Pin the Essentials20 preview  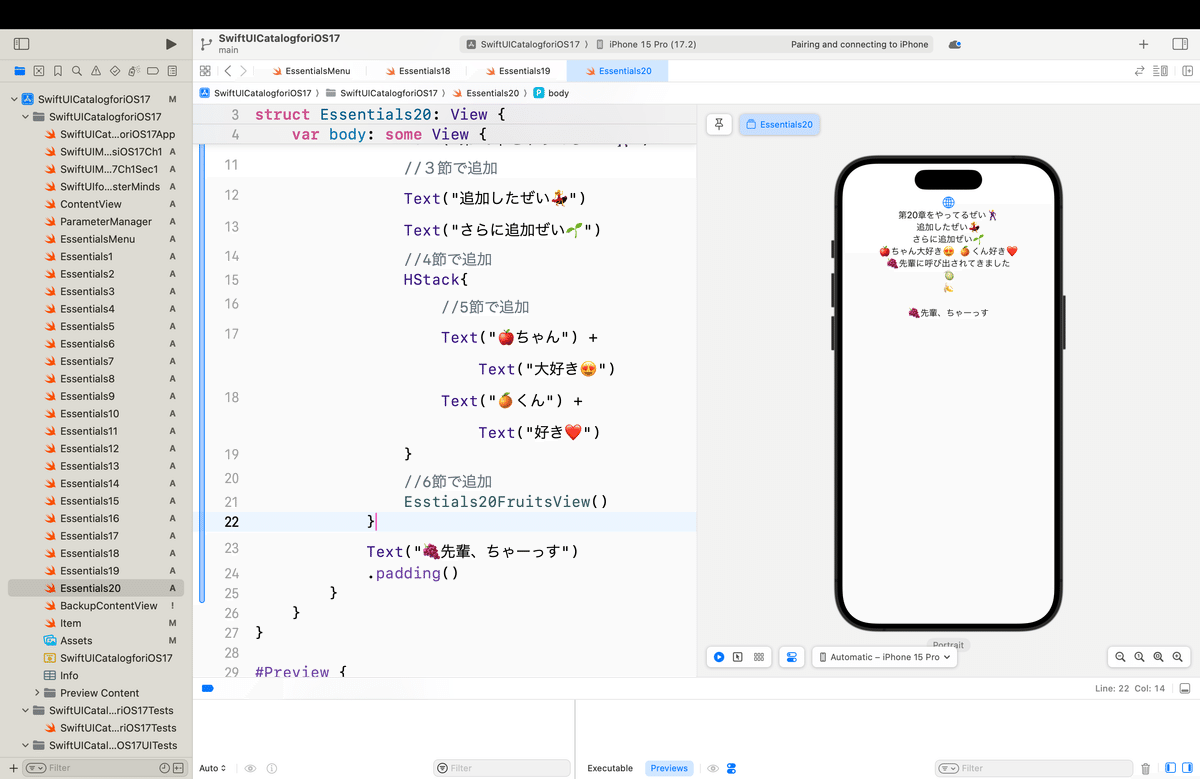point(719,124)
